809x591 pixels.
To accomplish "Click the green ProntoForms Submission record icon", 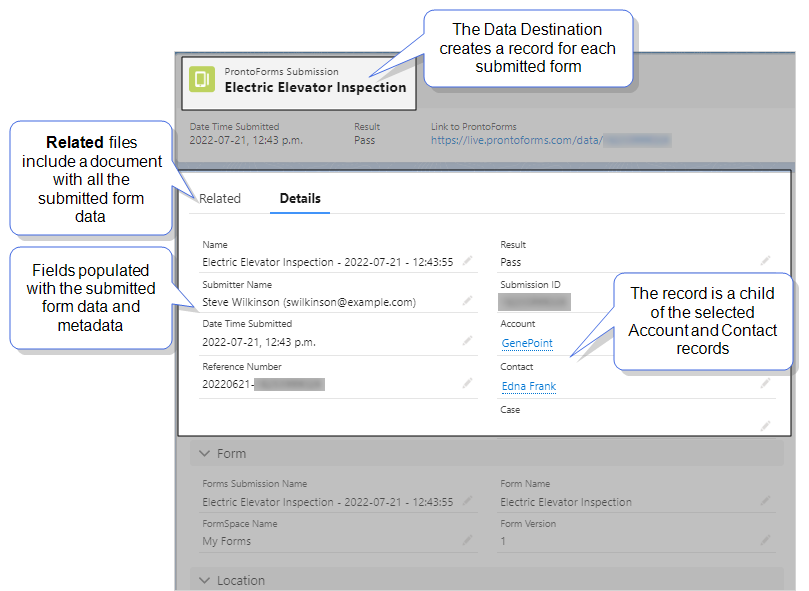I will [x=202, y=79].
